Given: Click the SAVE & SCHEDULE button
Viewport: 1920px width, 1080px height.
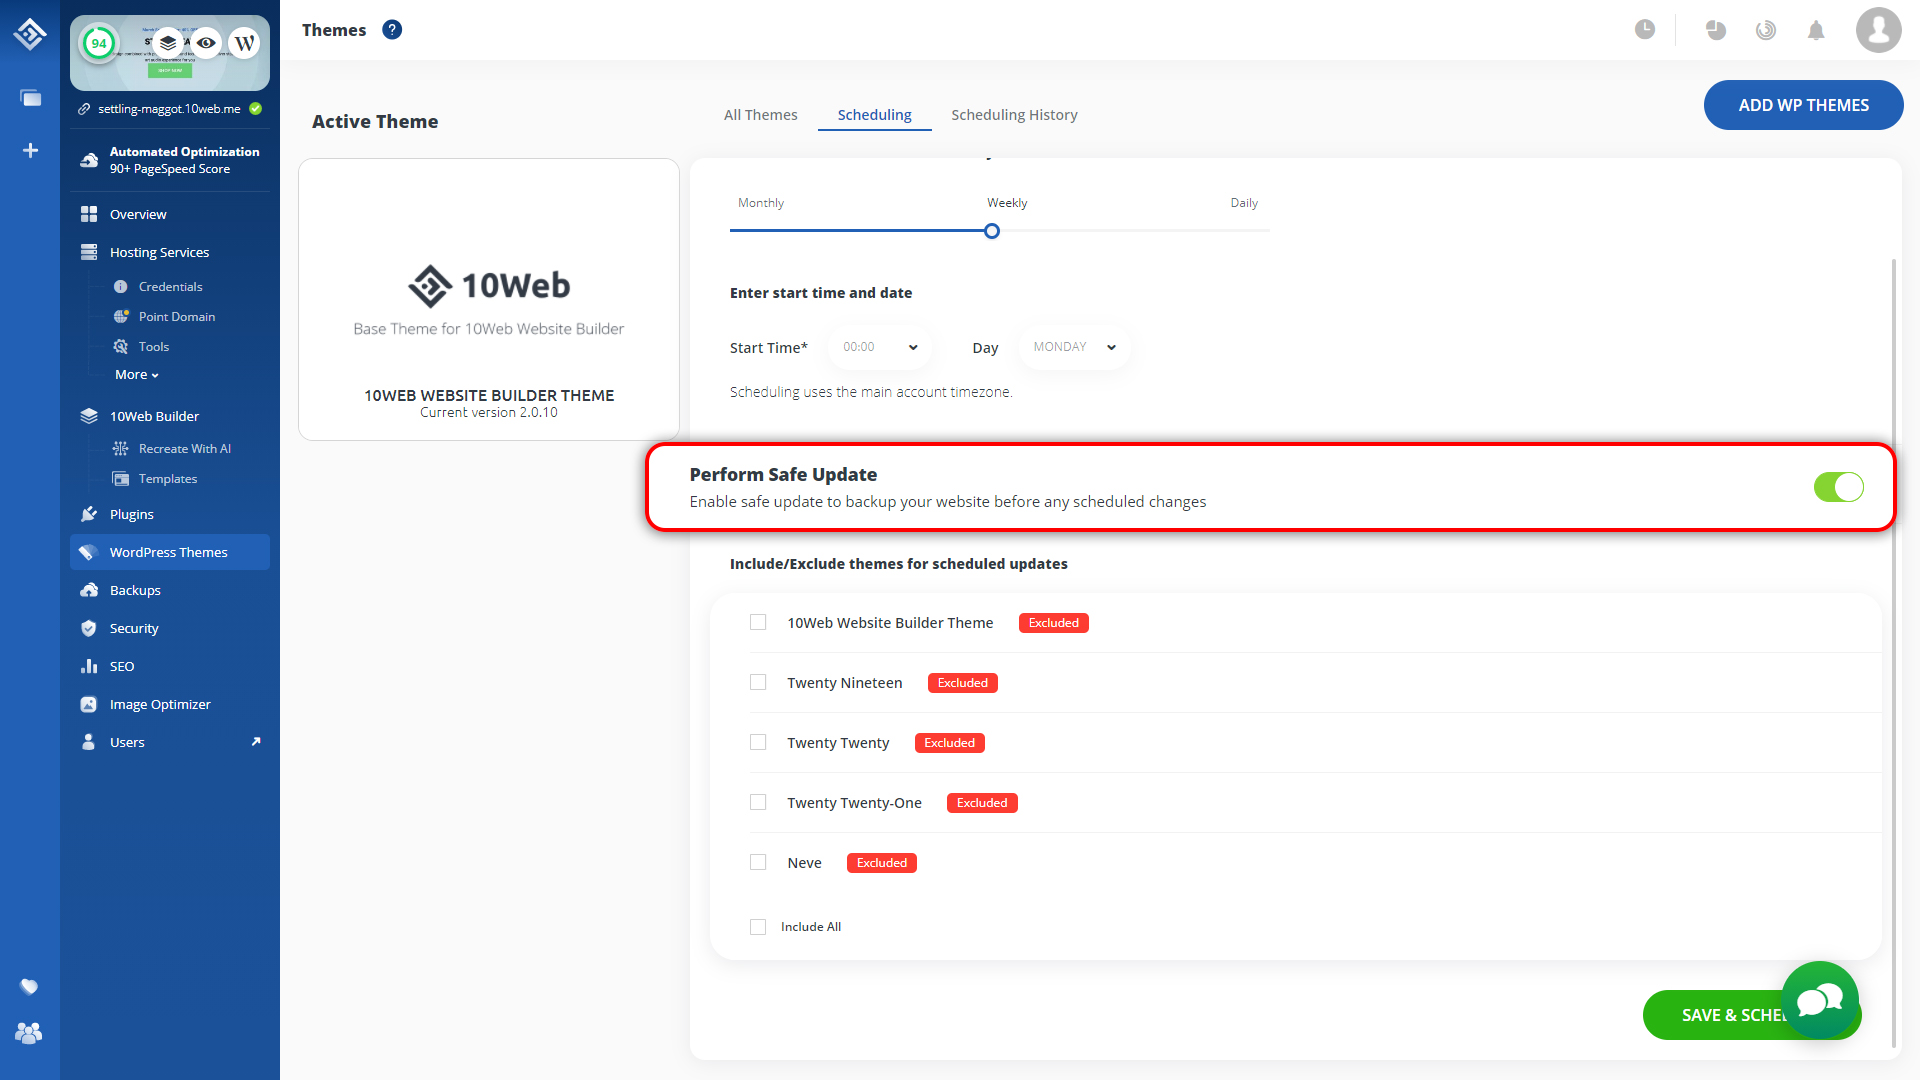Looking at the screenshot, I should coord(1752,1015).
